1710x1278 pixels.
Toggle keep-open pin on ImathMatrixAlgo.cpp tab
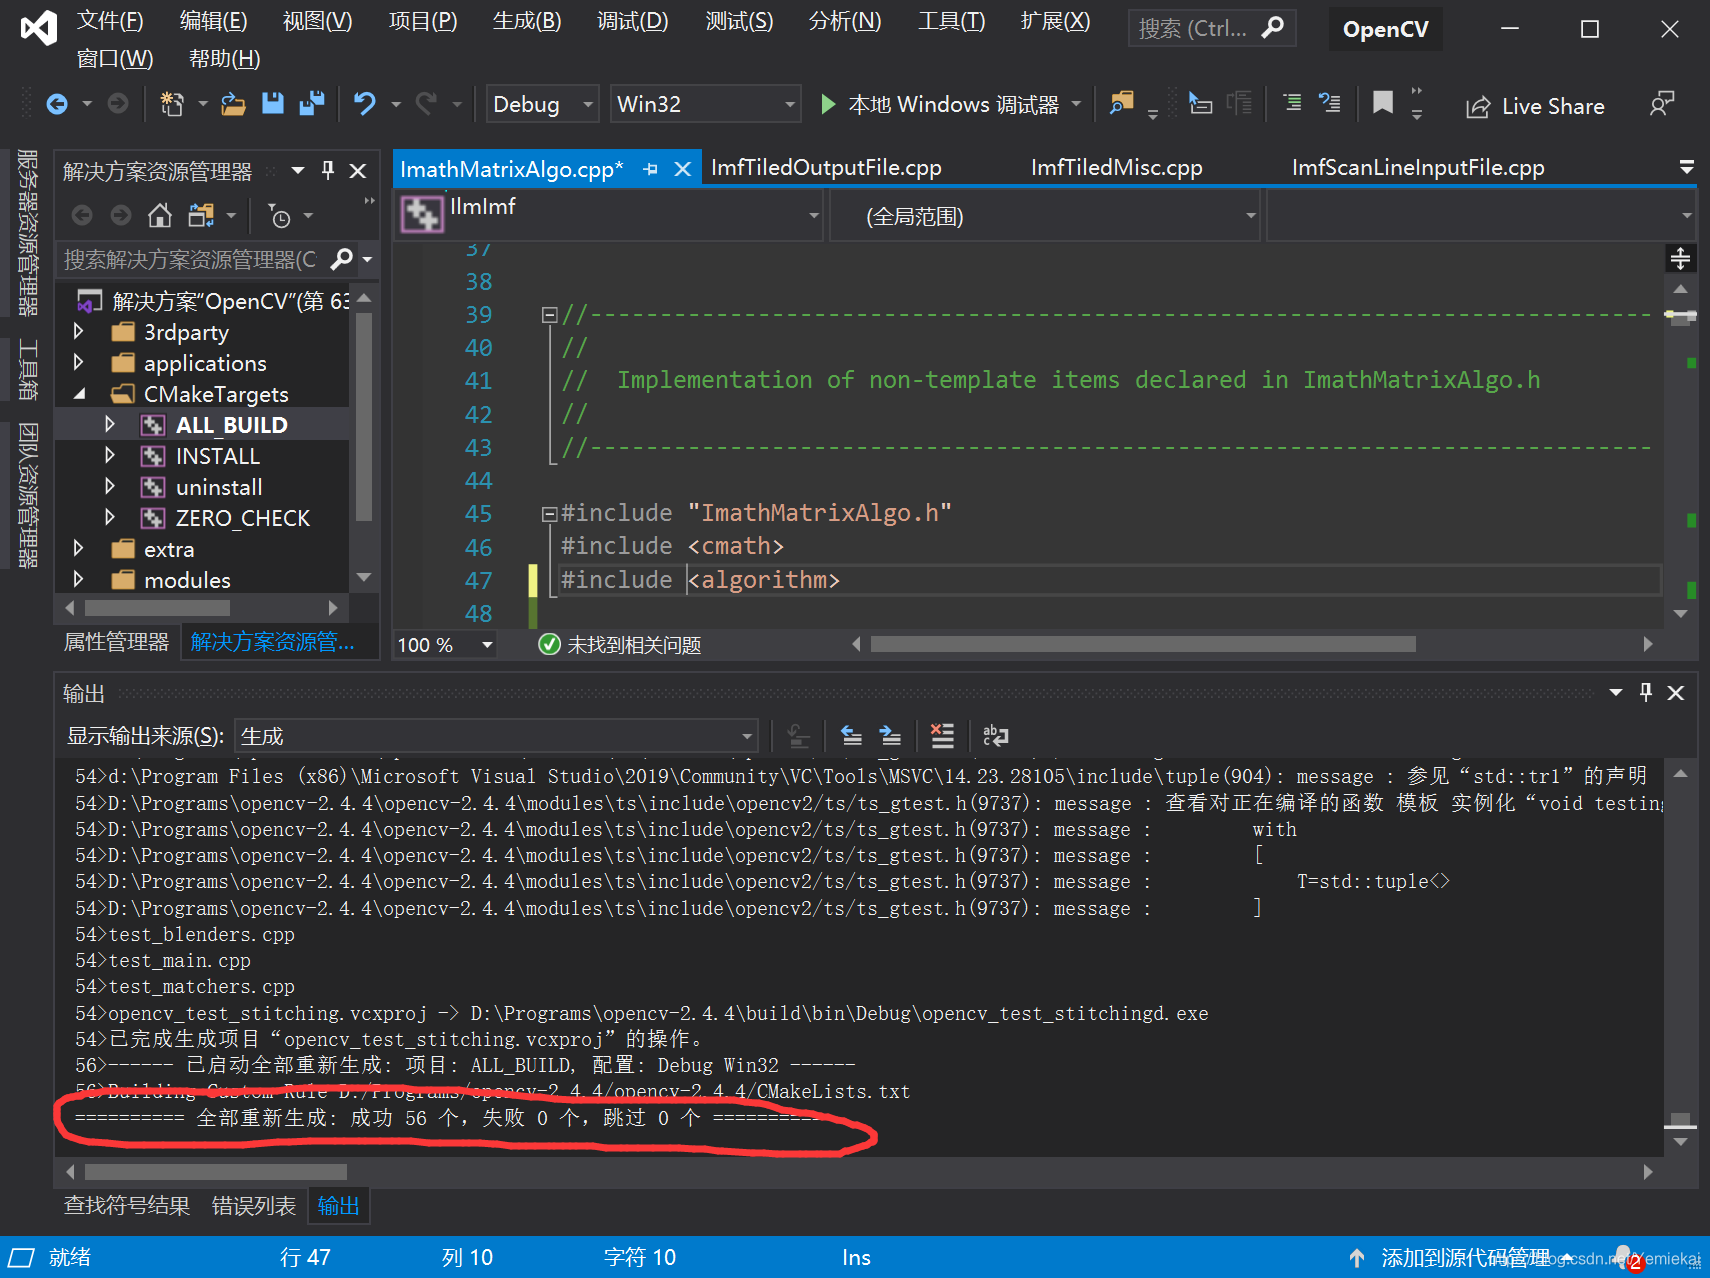651,169
